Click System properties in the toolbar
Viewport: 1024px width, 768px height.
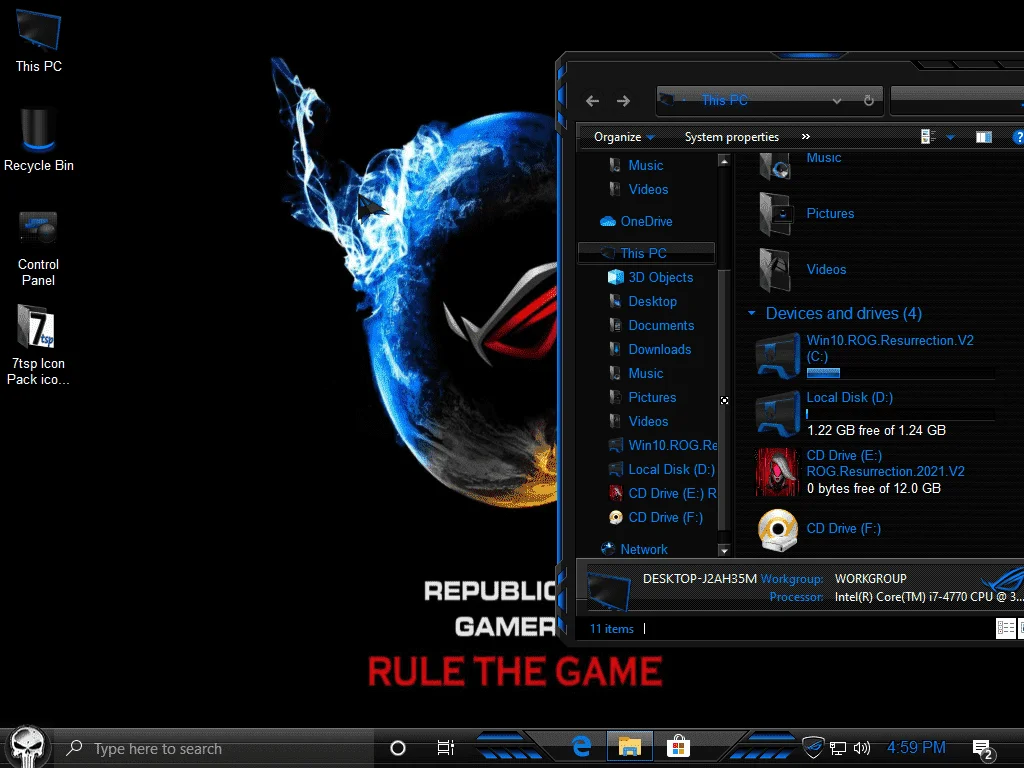click(731, 137)
